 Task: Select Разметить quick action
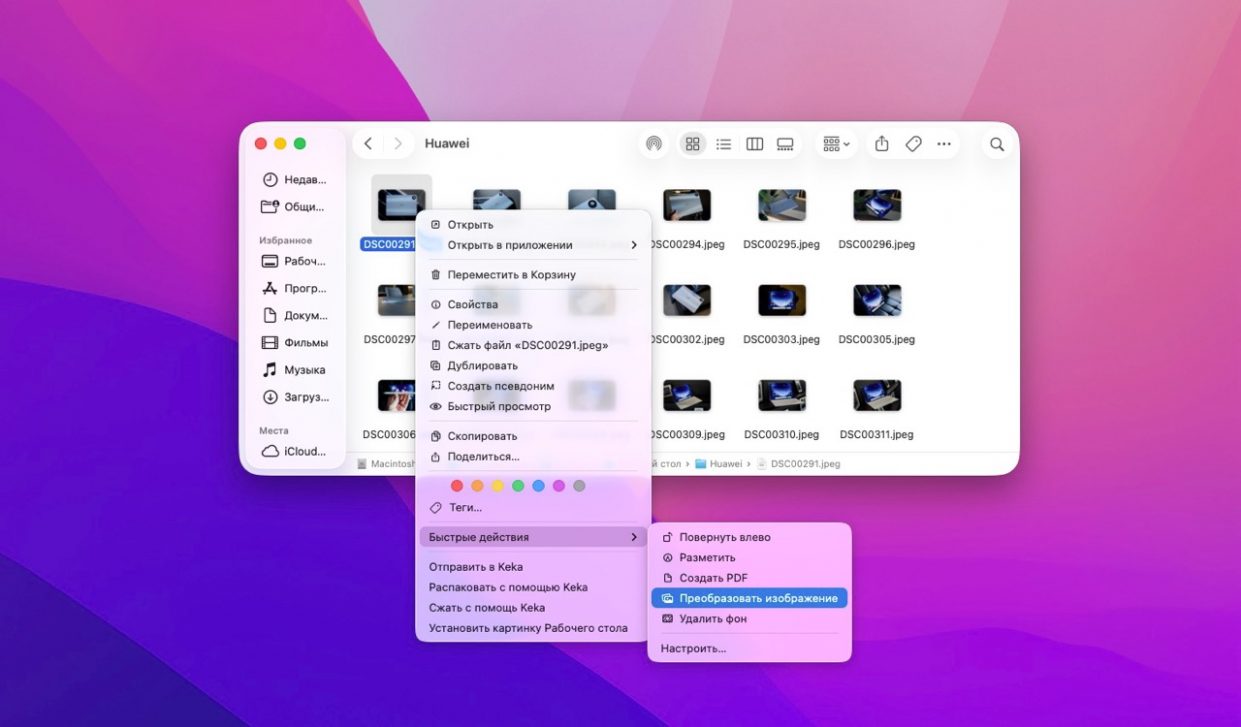coord(749,558)
